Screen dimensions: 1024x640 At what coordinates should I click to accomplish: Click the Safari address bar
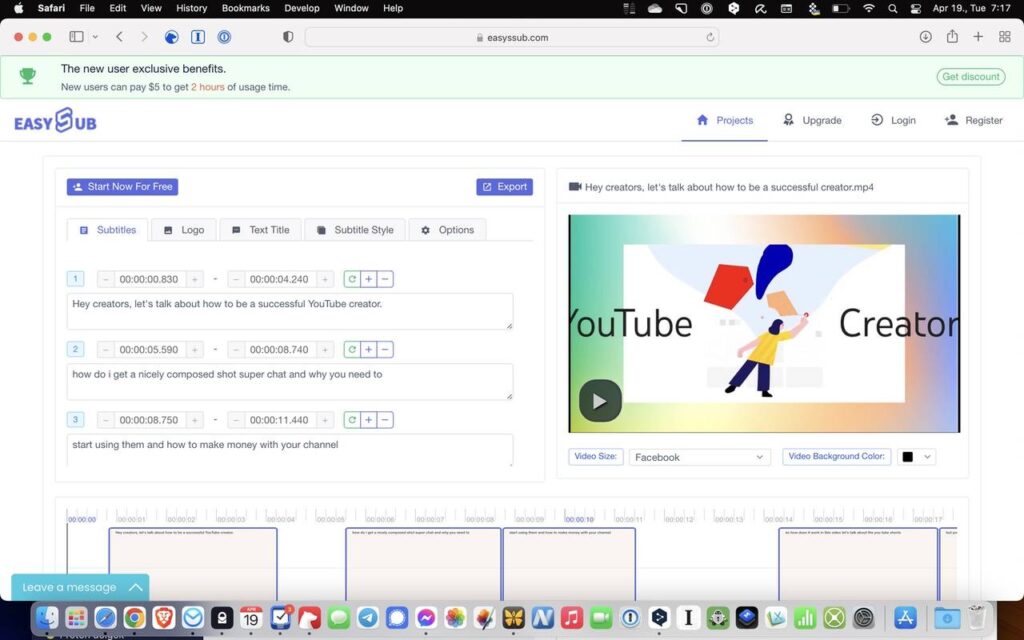coord(512,37)
